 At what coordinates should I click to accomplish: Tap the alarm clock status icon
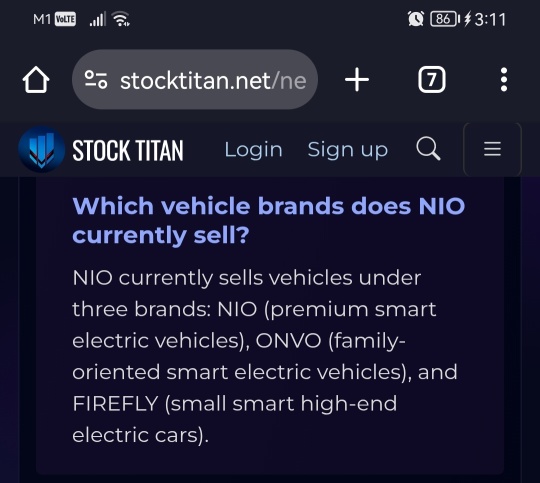pyautogui.click(x=416, y=19)
